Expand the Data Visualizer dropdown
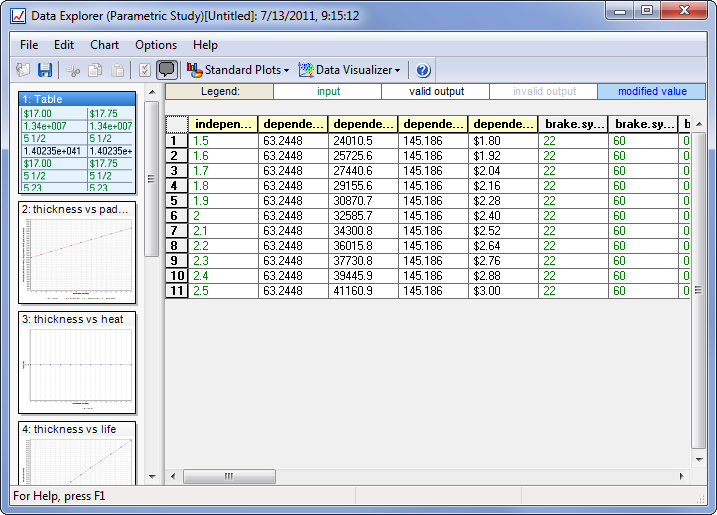The image size is (717, 515). pyautogui.click(x=350, y=70)
